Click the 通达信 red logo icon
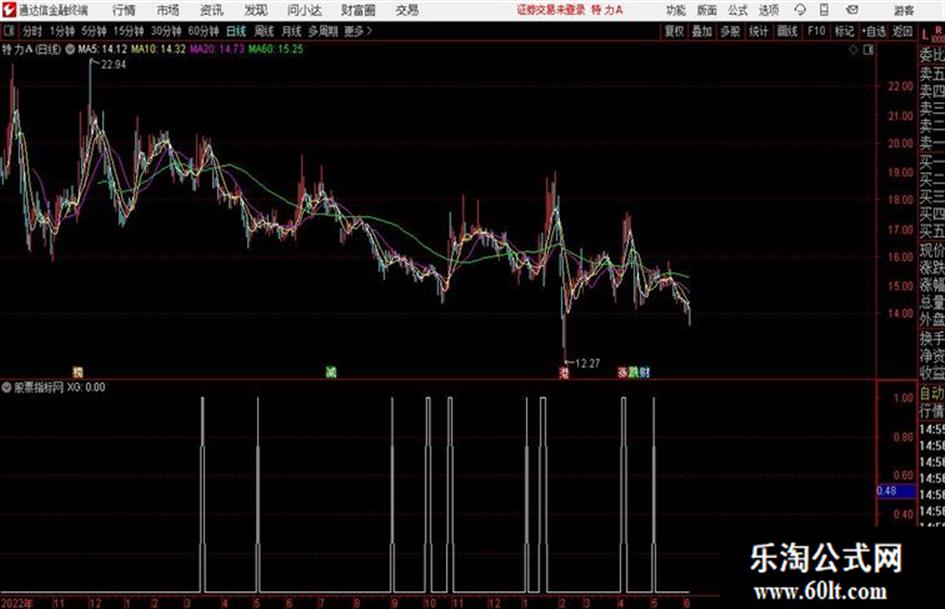This screenshot has height=609, width=945. (x=9, y=10)
